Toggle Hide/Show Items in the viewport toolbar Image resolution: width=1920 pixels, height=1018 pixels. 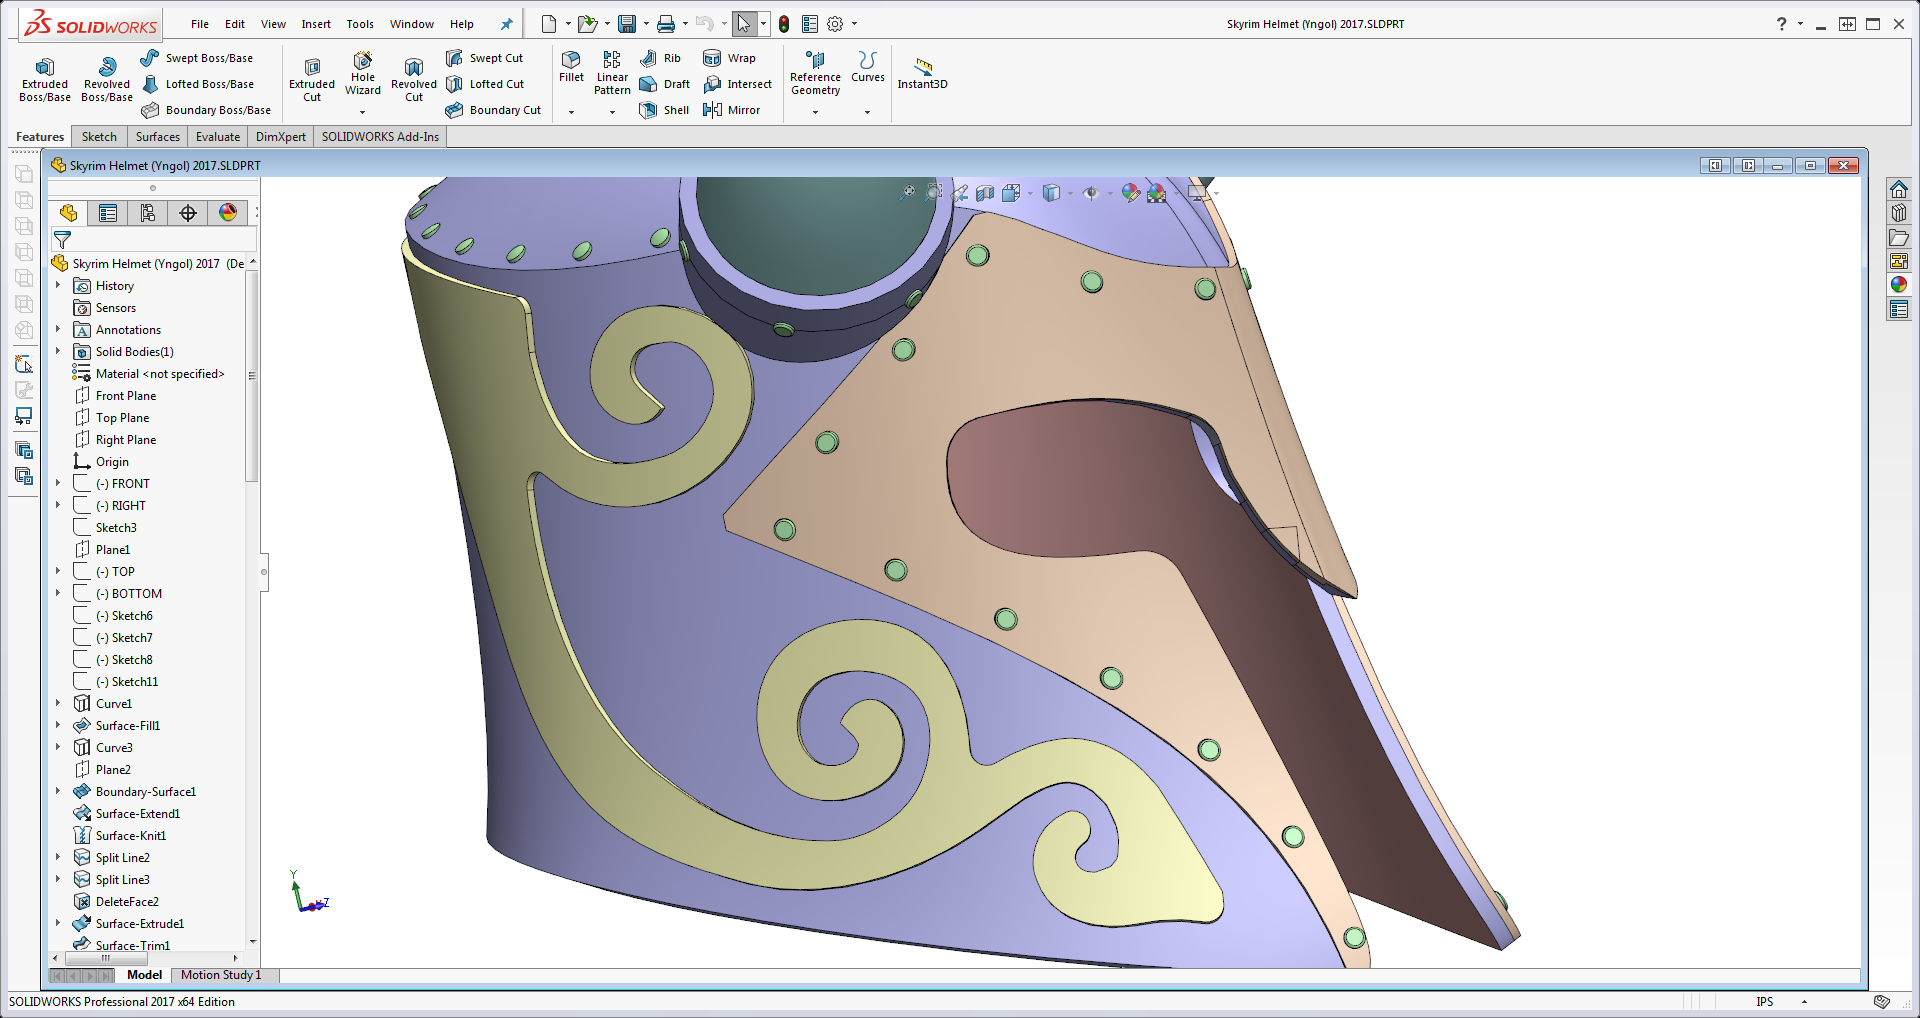1093,193
